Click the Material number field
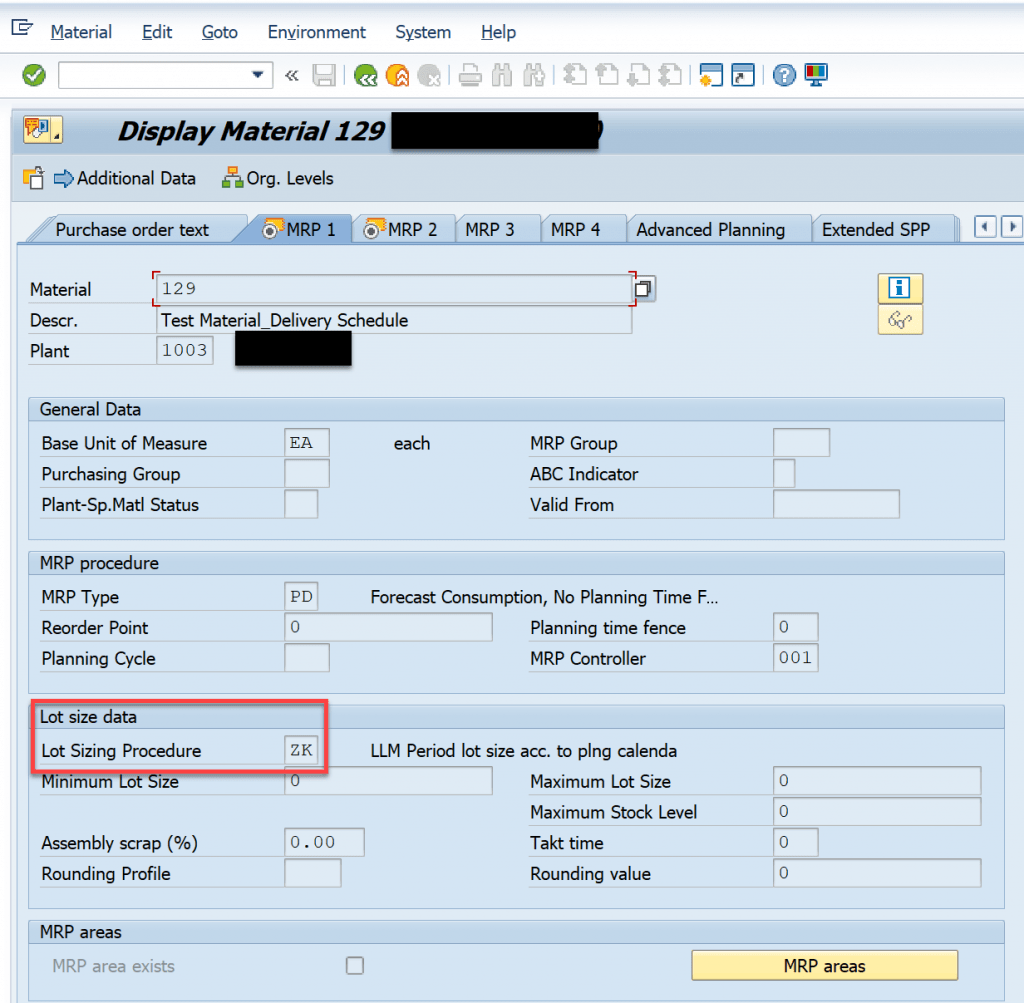Image resolution: width=1024 pixels, height=1003 pixels. point(394,289)
